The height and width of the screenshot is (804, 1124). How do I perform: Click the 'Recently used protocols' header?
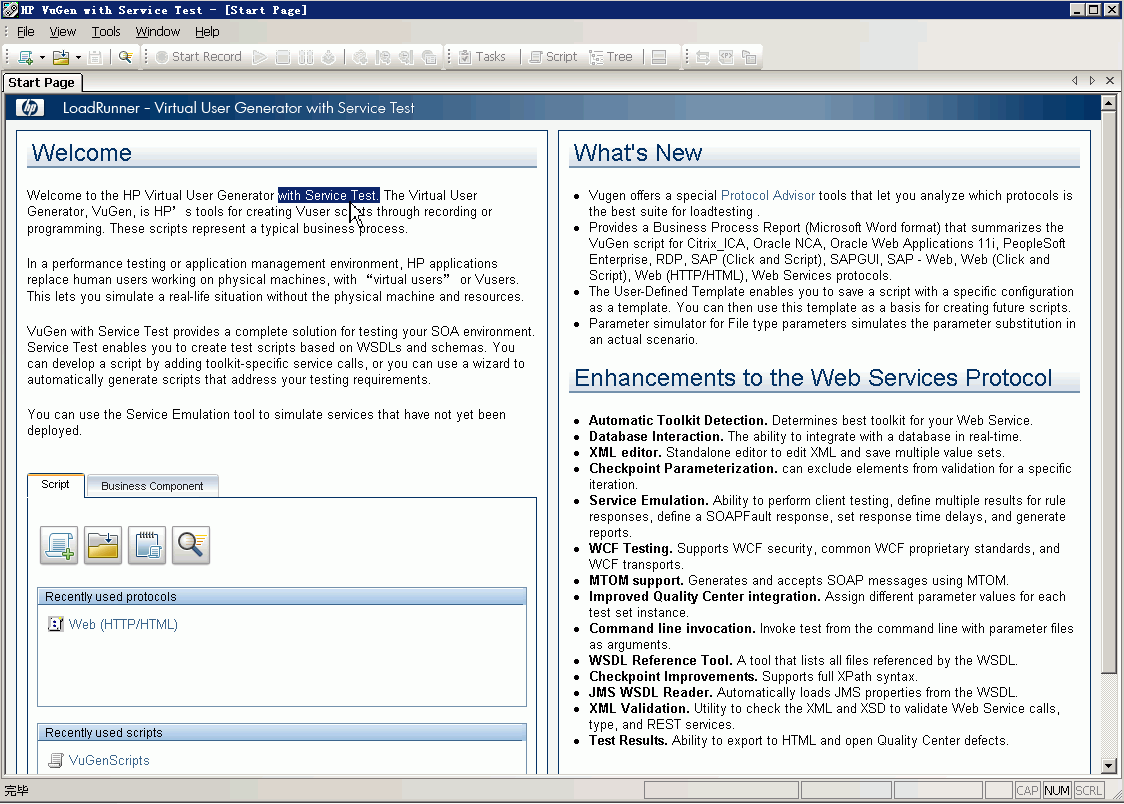(282, 597)
